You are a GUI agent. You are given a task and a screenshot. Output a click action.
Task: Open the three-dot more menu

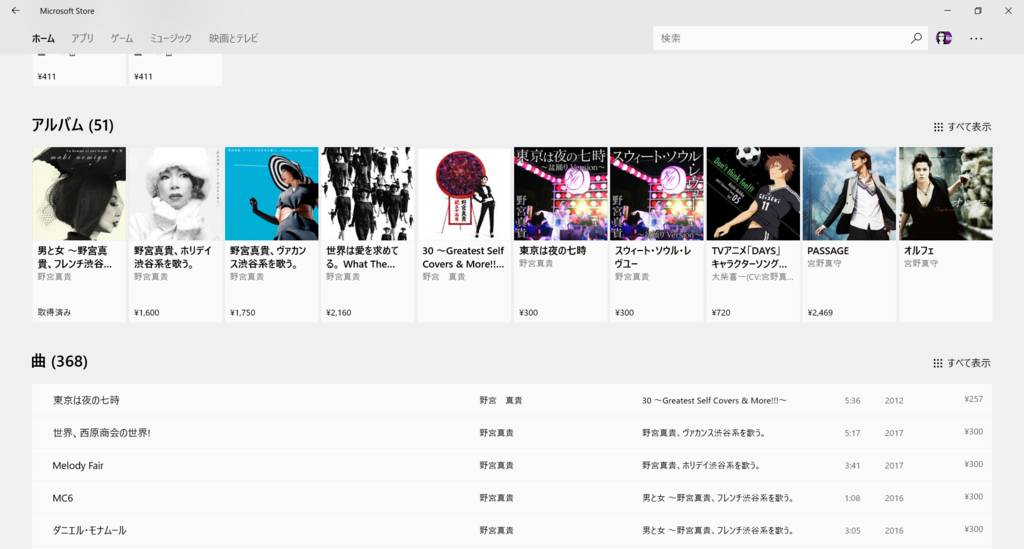pyautogui.click(x=976, y=39)
